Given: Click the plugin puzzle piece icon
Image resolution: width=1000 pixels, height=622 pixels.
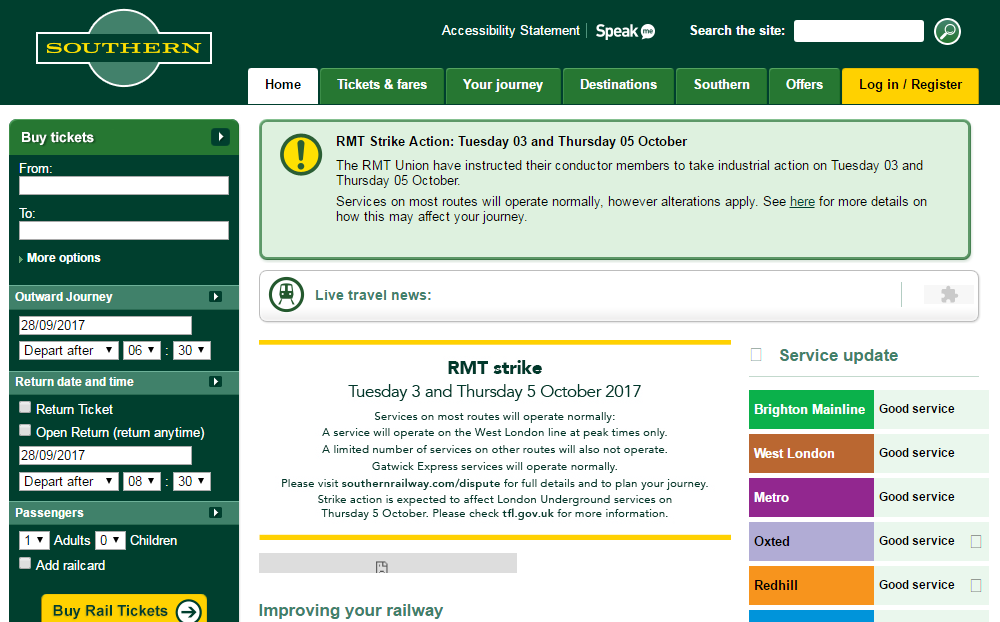Looking at the screenshot, I should click(949, 295).
